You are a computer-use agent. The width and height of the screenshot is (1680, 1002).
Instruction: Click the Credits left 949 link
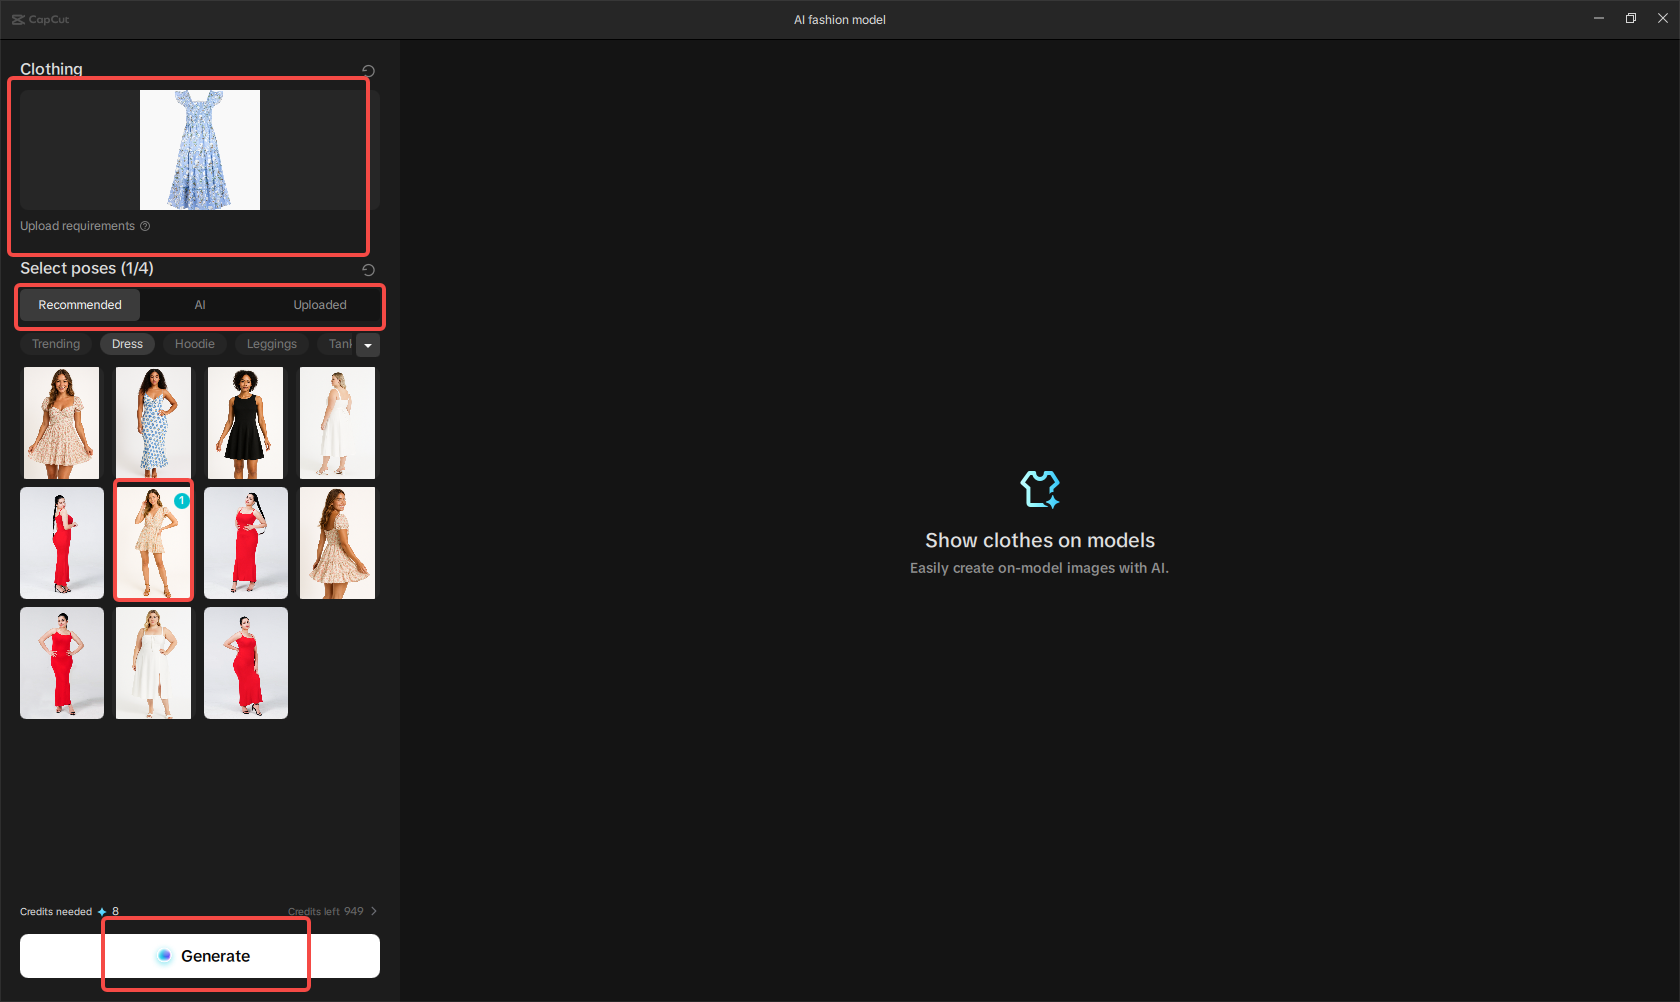coord(326,911)
